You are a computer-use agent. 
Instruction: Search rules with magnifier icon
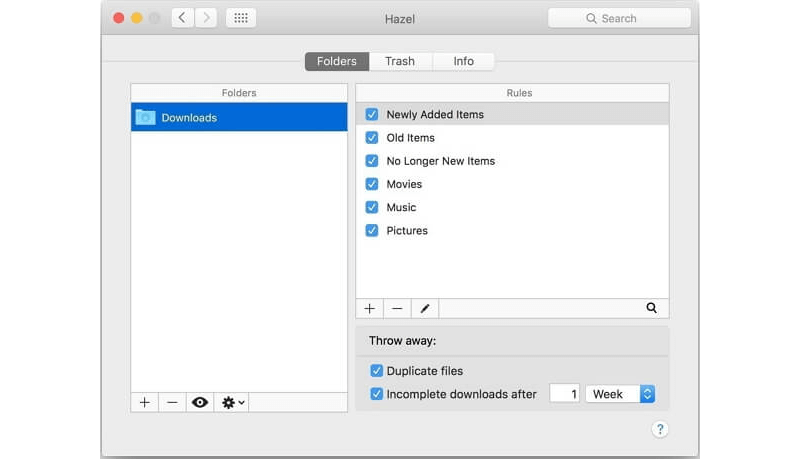[652, 308]
